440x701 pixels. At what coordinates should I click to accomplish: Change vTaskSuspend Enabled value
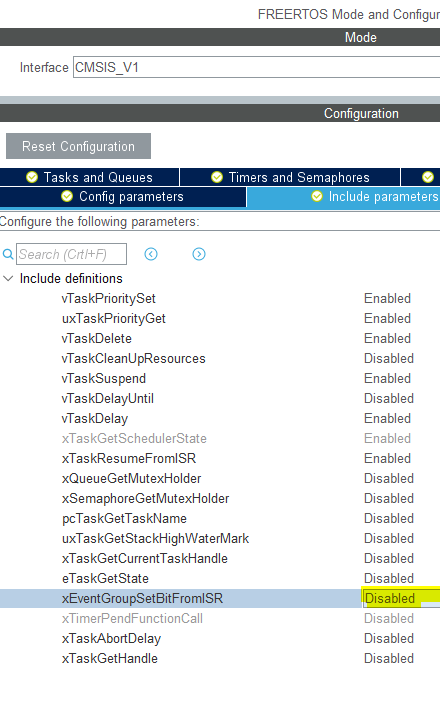coord(387,379)
